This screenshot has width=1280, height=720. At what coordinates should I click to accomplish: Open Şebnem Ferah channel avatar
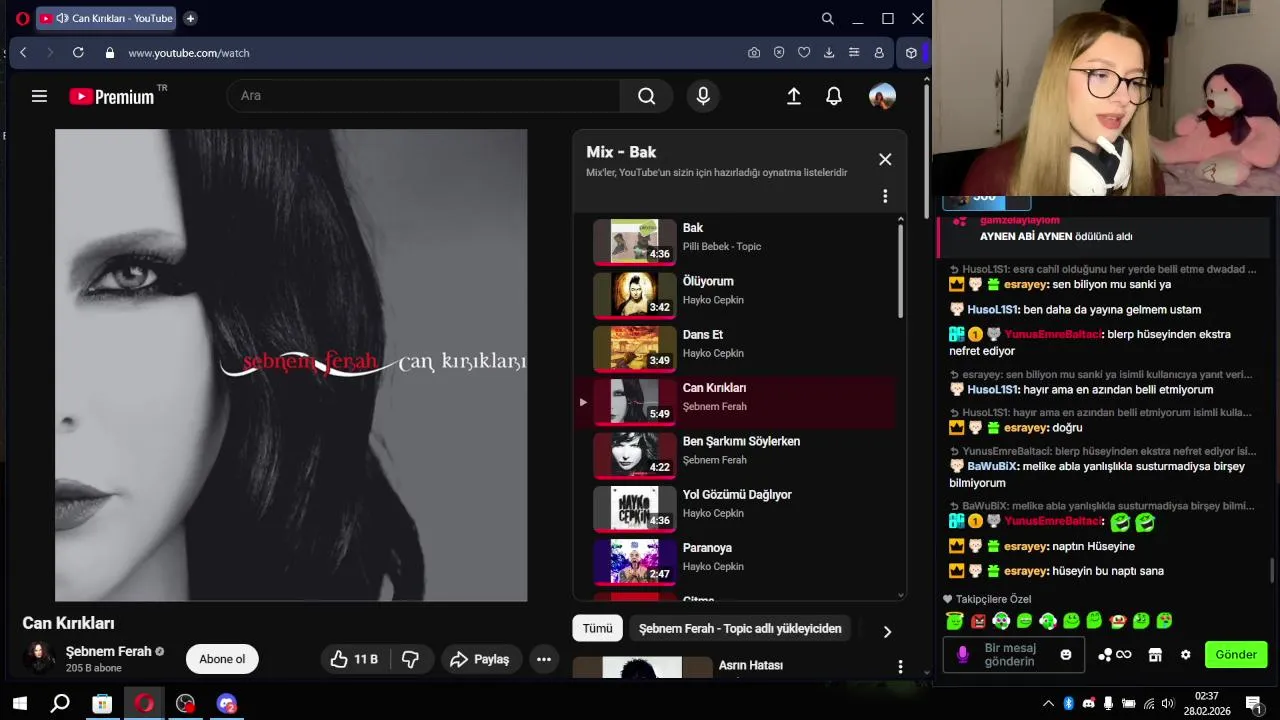(x=40, y=658)
